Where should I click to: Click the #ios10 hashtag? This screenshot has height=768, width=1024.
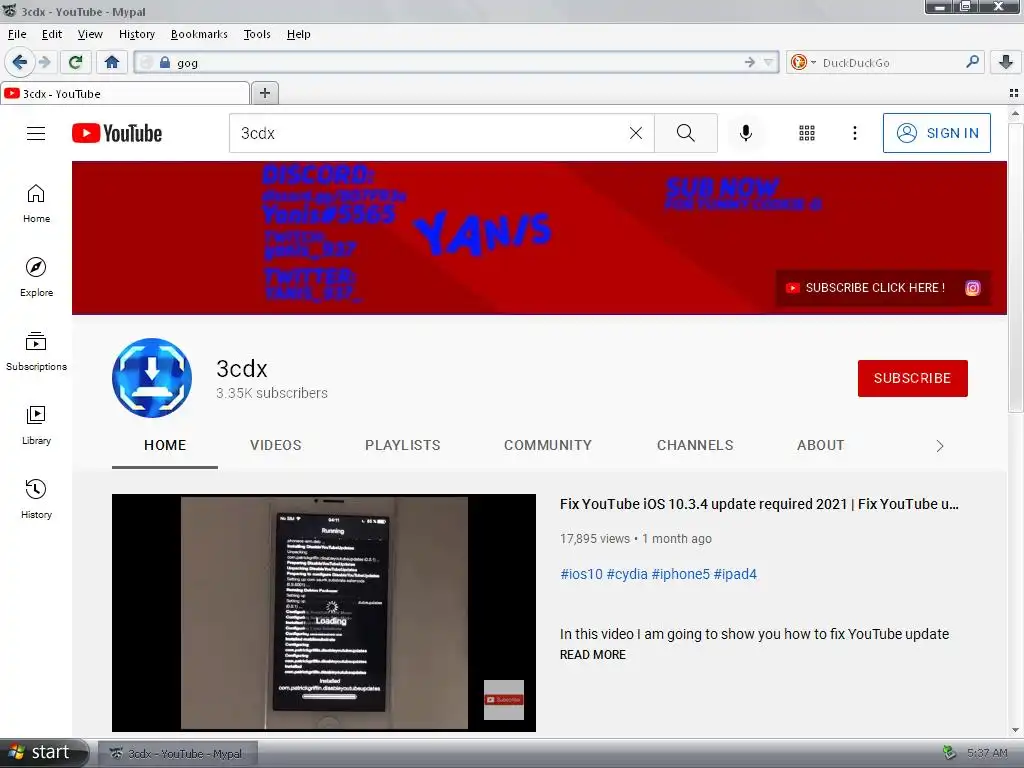pyautogui.click(x=581, y=574)
